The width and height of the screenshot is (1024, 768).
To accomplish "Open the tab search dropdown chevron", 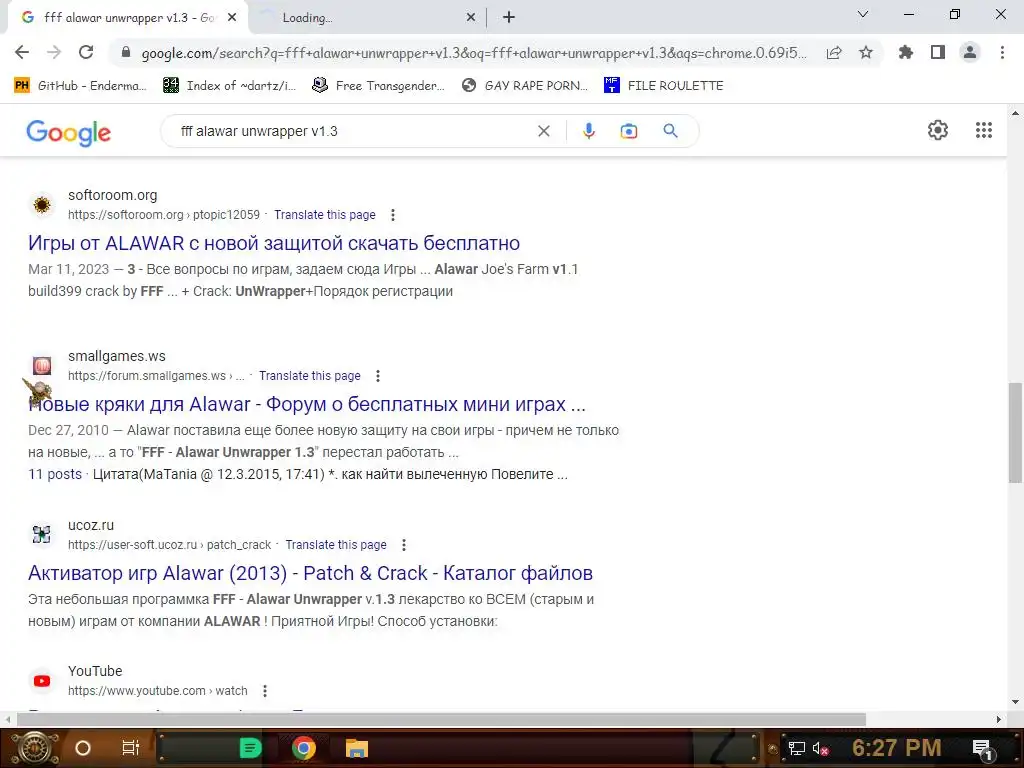I will [x=863, y=14].
